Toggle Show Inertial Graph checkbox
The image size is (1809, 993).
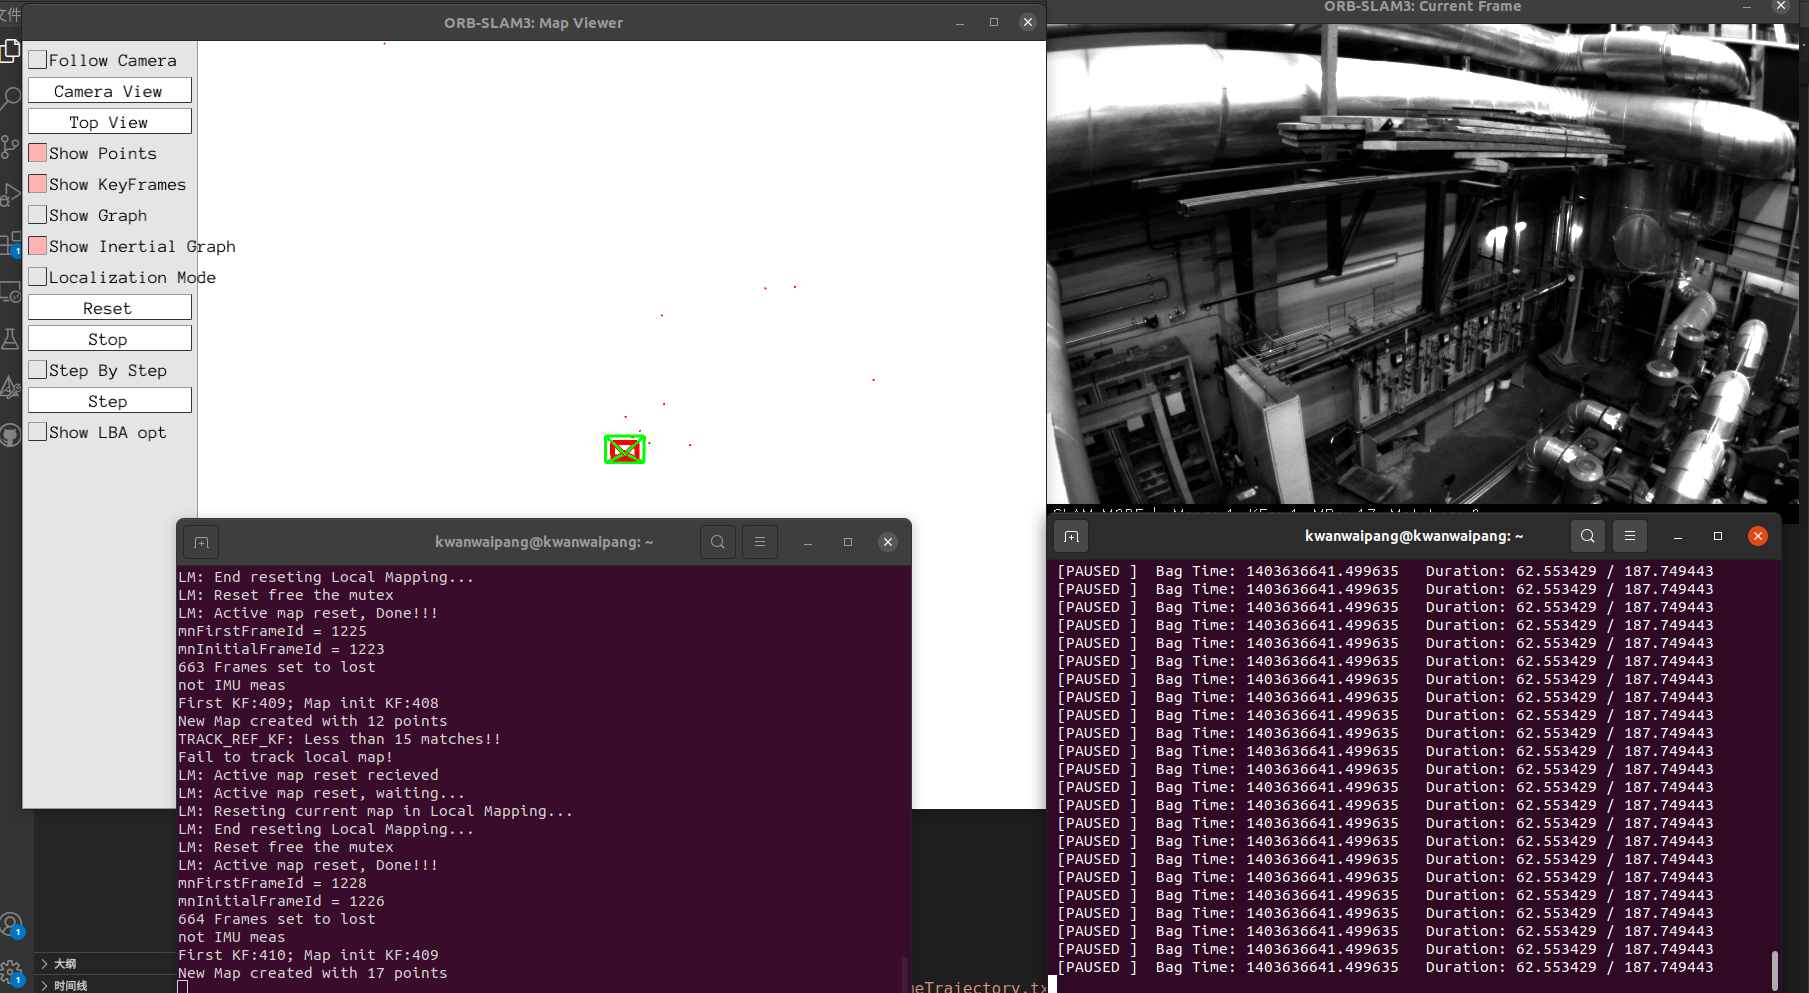click(38, 246)
